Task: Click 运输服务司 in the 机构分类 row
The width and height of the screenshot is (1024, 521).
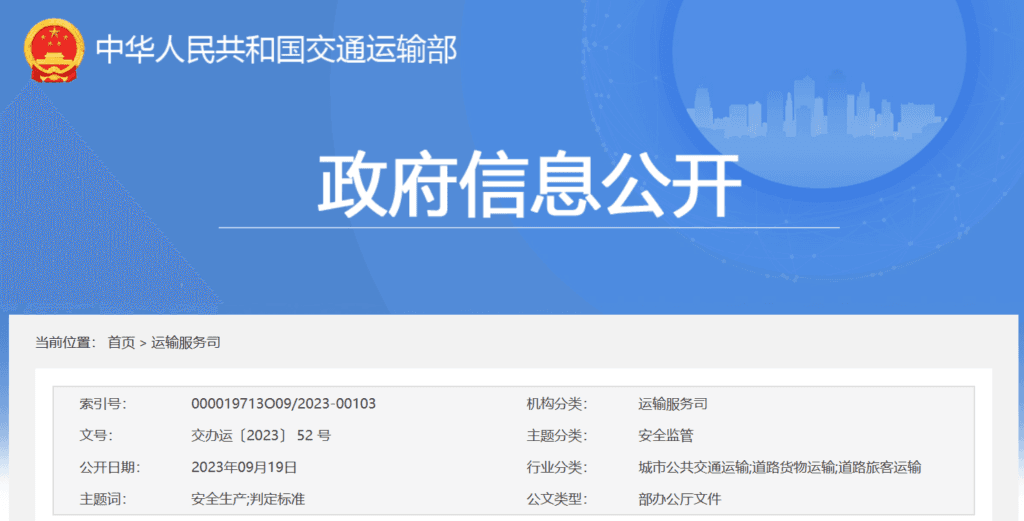Action: point(672,404)
